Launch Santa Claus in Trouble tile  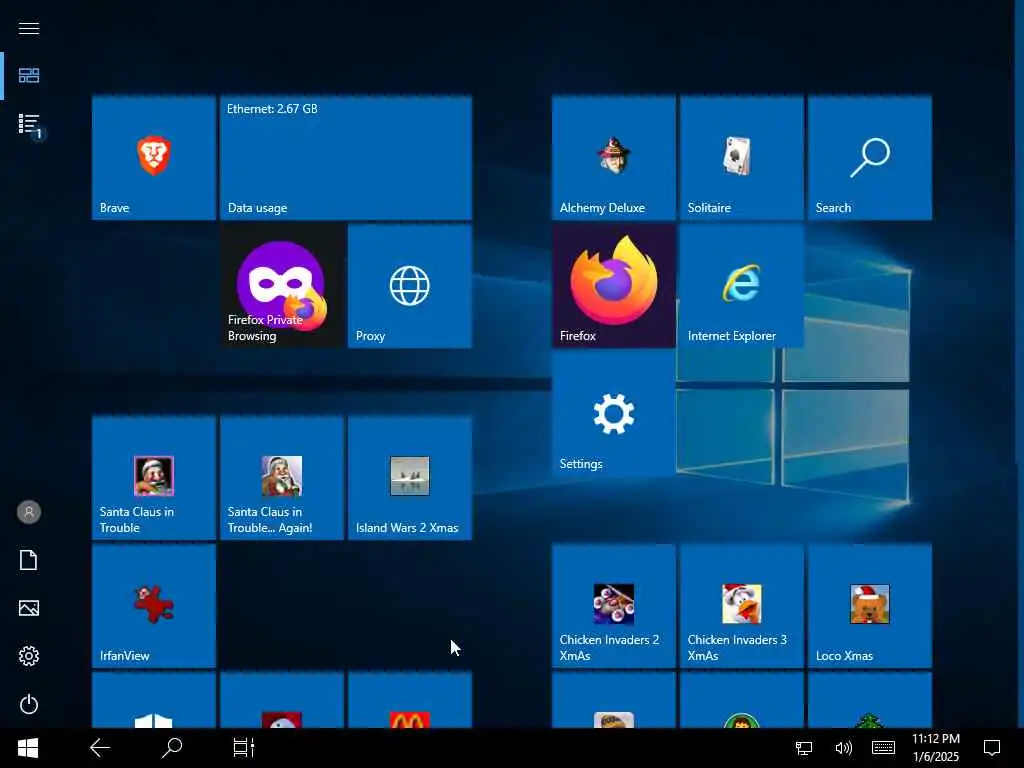point(153,478)
